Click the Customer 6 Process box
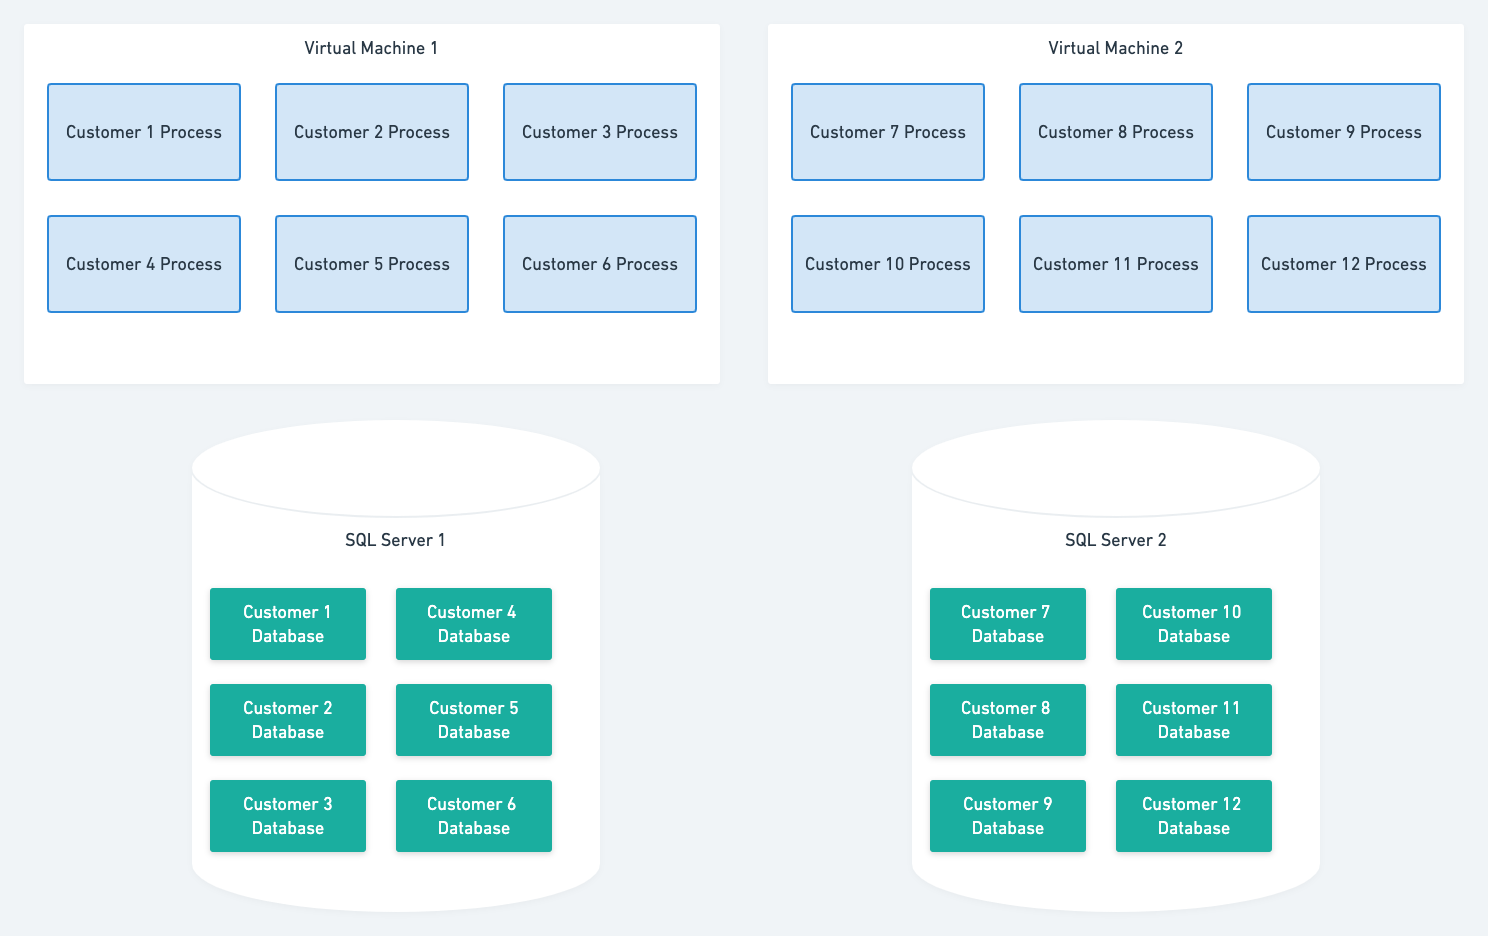This screenshot has width=1488, height=936. (x=599, y=263)
